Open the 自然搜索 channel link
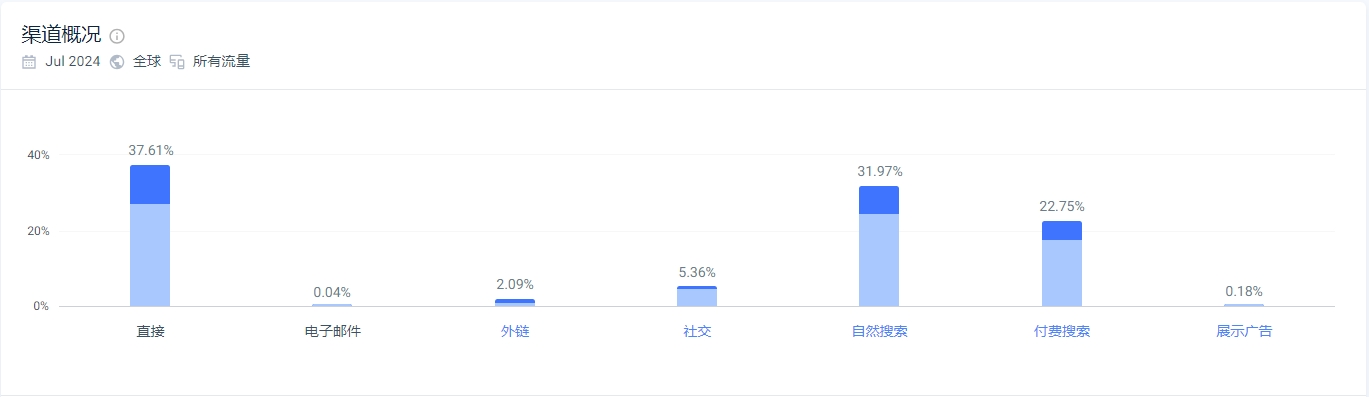The width and height of the screenshot is (1369, 397). (x=879, y=331)
